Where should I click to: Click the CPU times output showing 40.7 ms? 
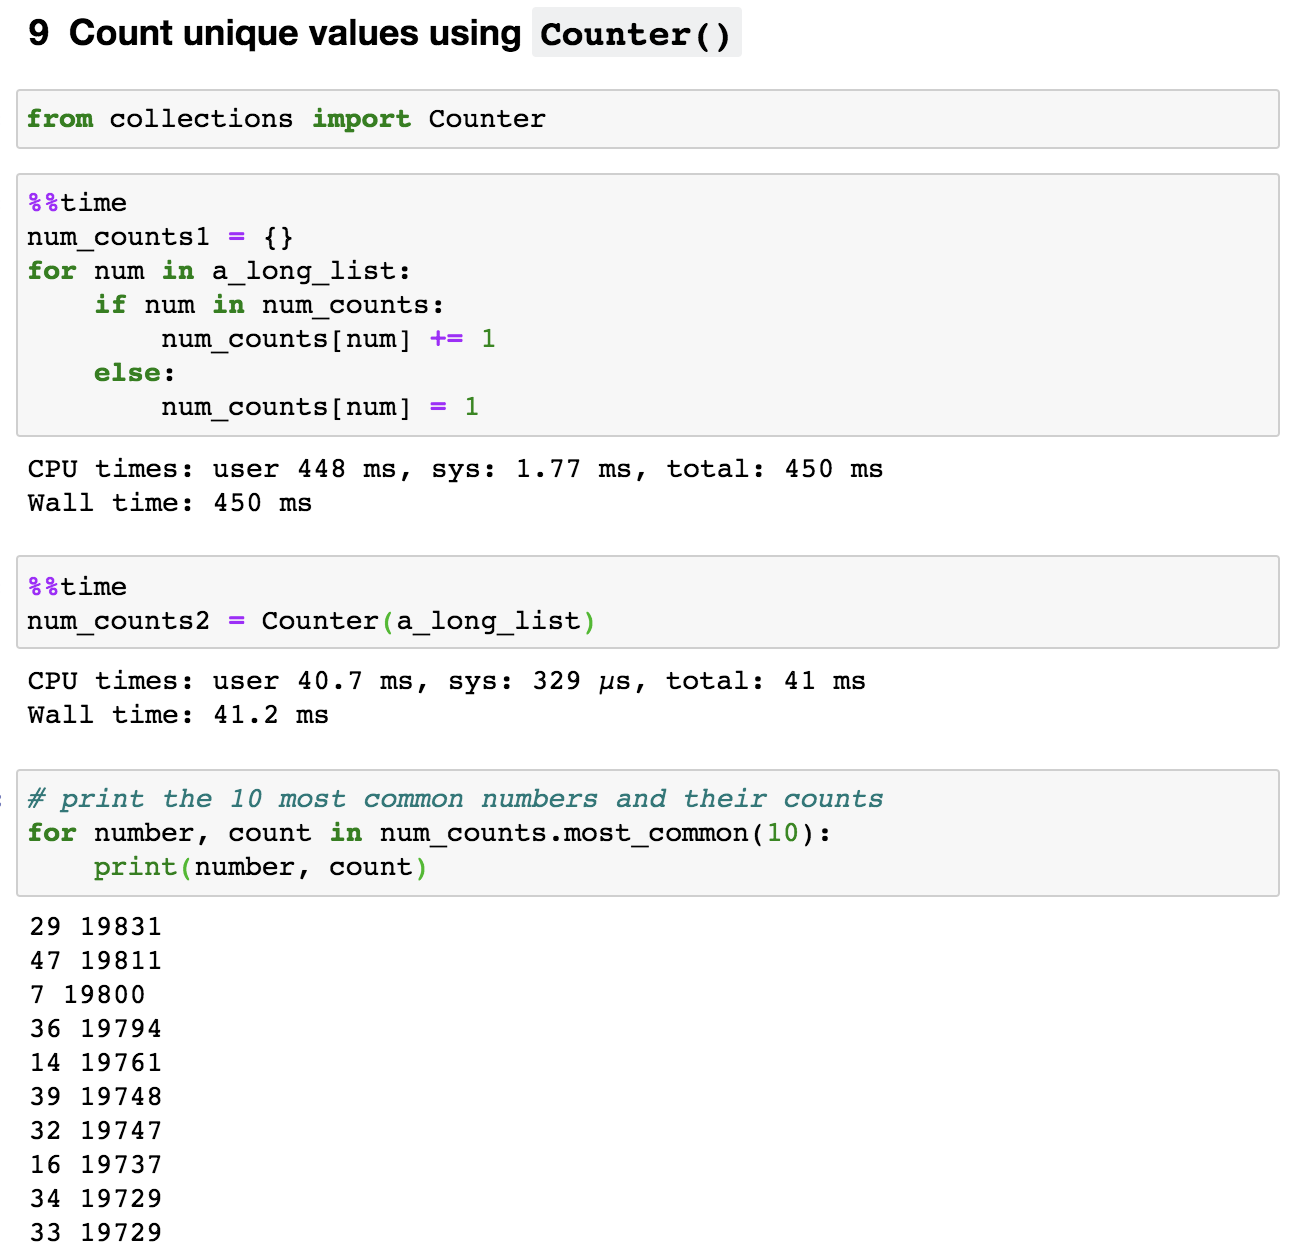(446, 681)
